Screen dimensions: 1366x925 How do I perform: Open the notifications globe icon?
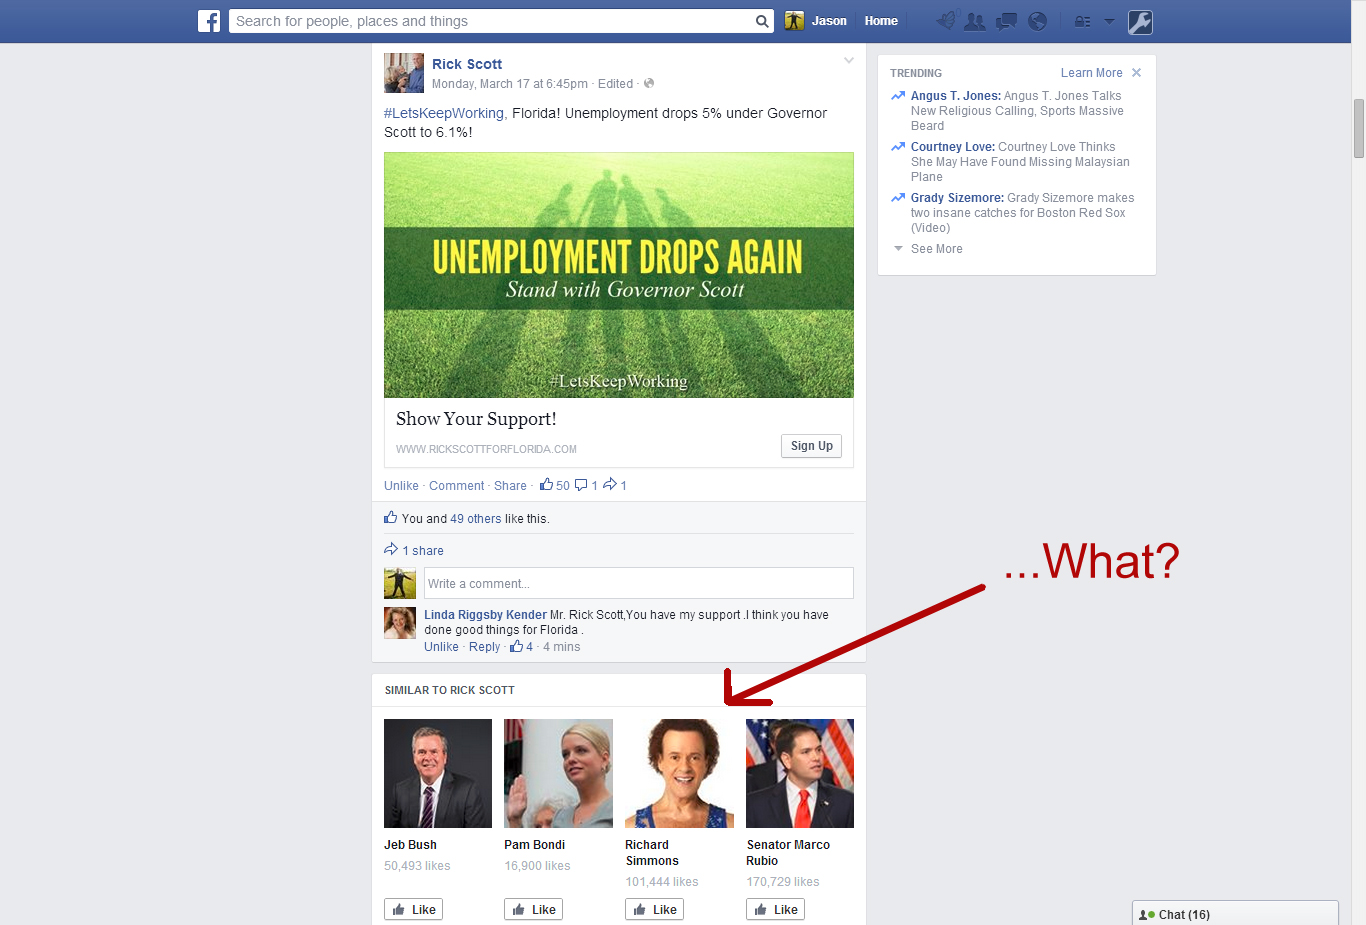(x=1037, y=21)
